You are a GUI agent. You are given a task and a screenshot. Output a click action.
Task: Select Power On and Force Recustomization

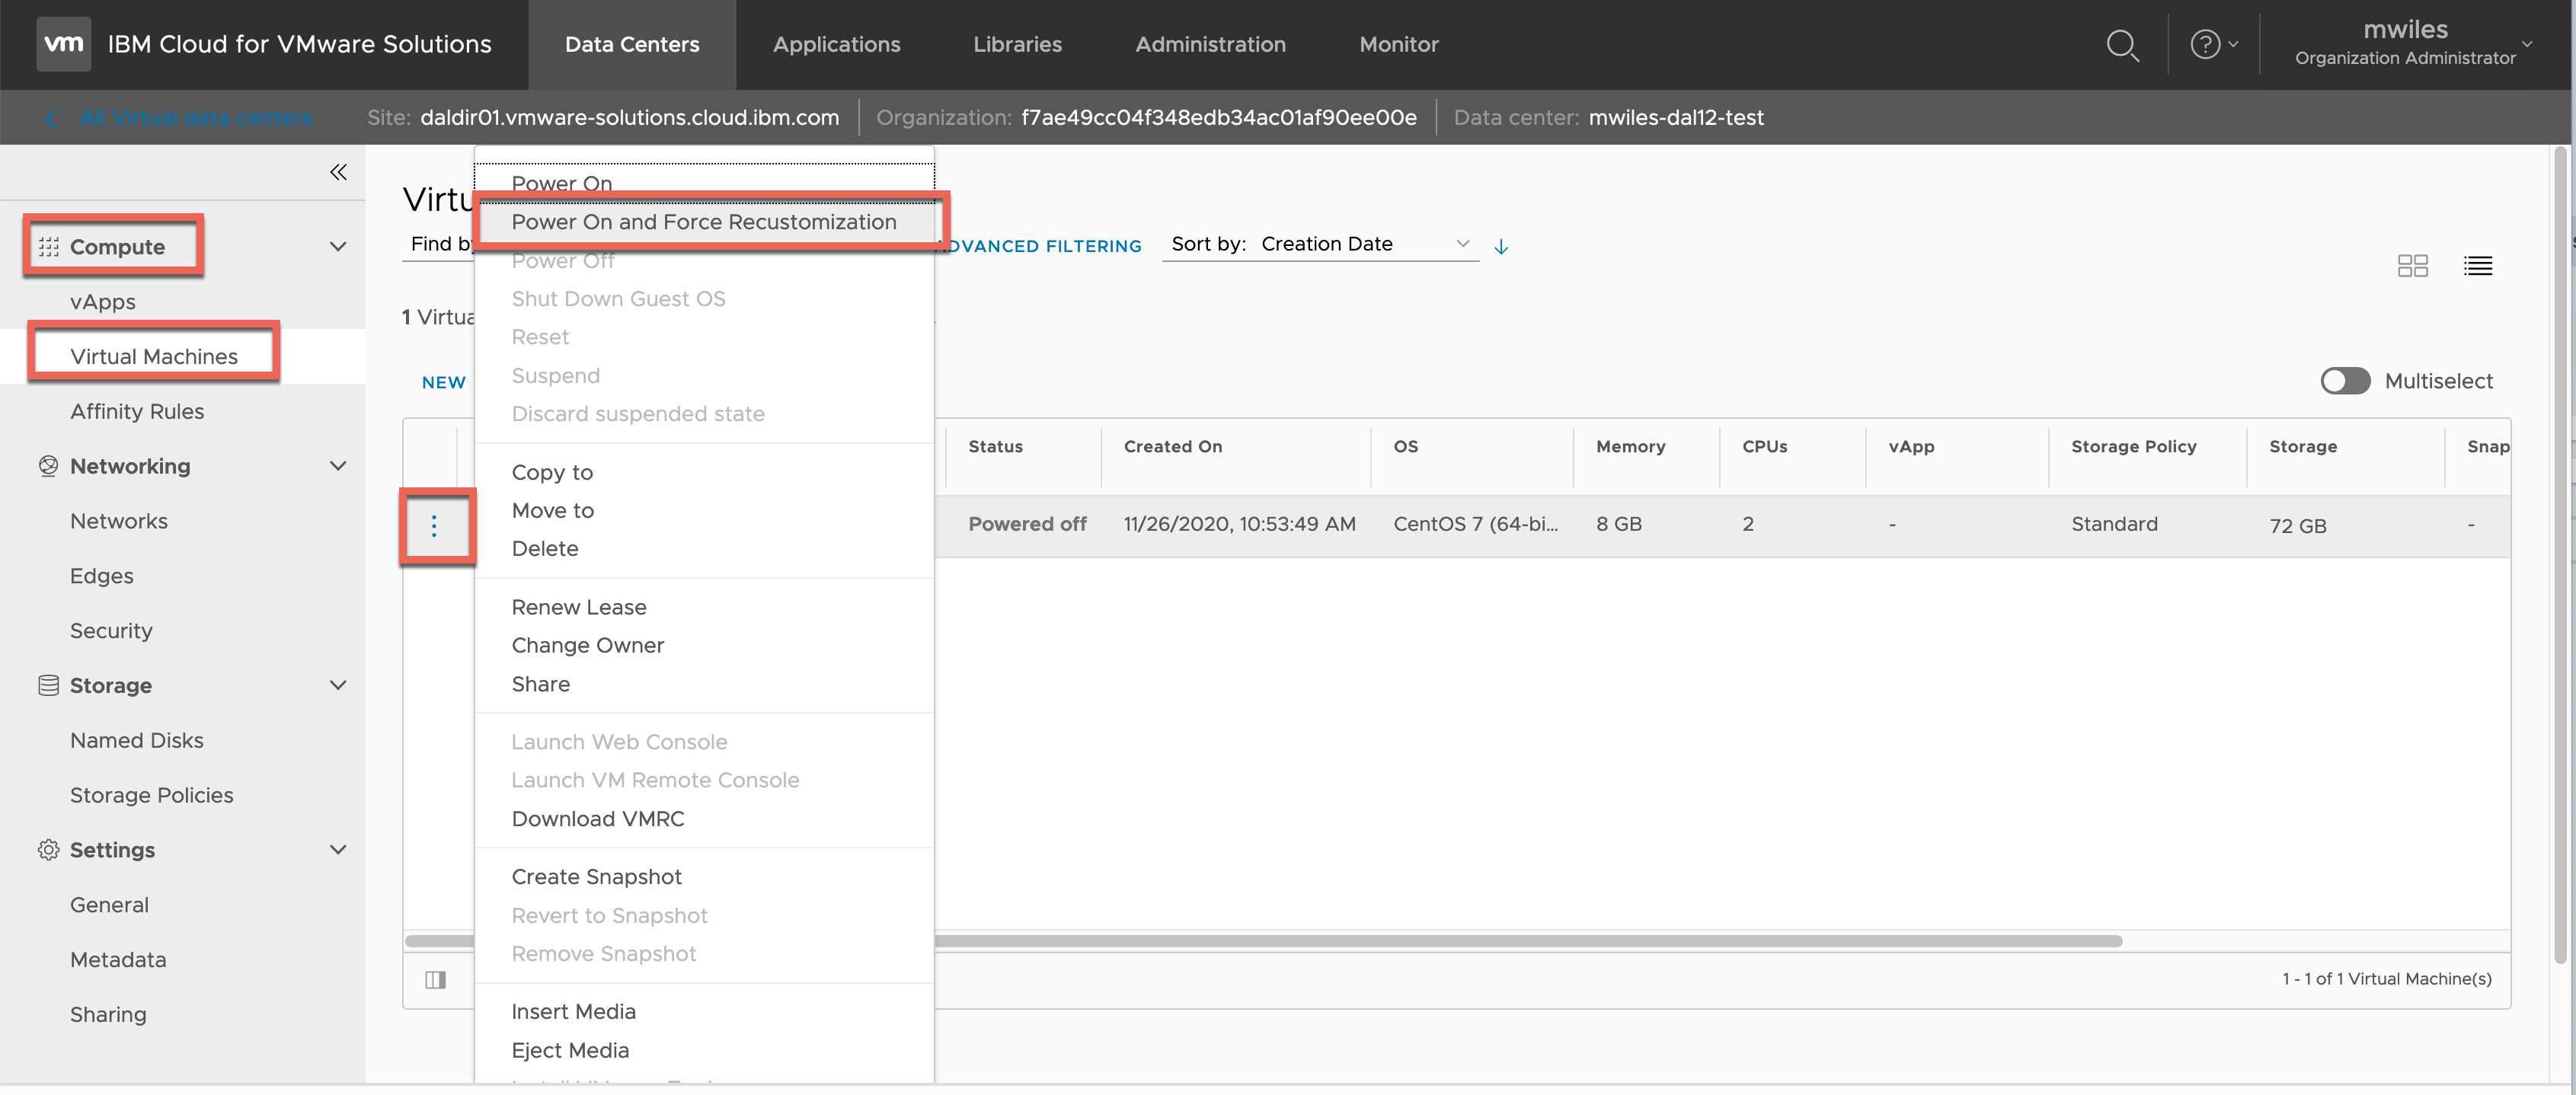pyautogui.click(x=703, y=222)
